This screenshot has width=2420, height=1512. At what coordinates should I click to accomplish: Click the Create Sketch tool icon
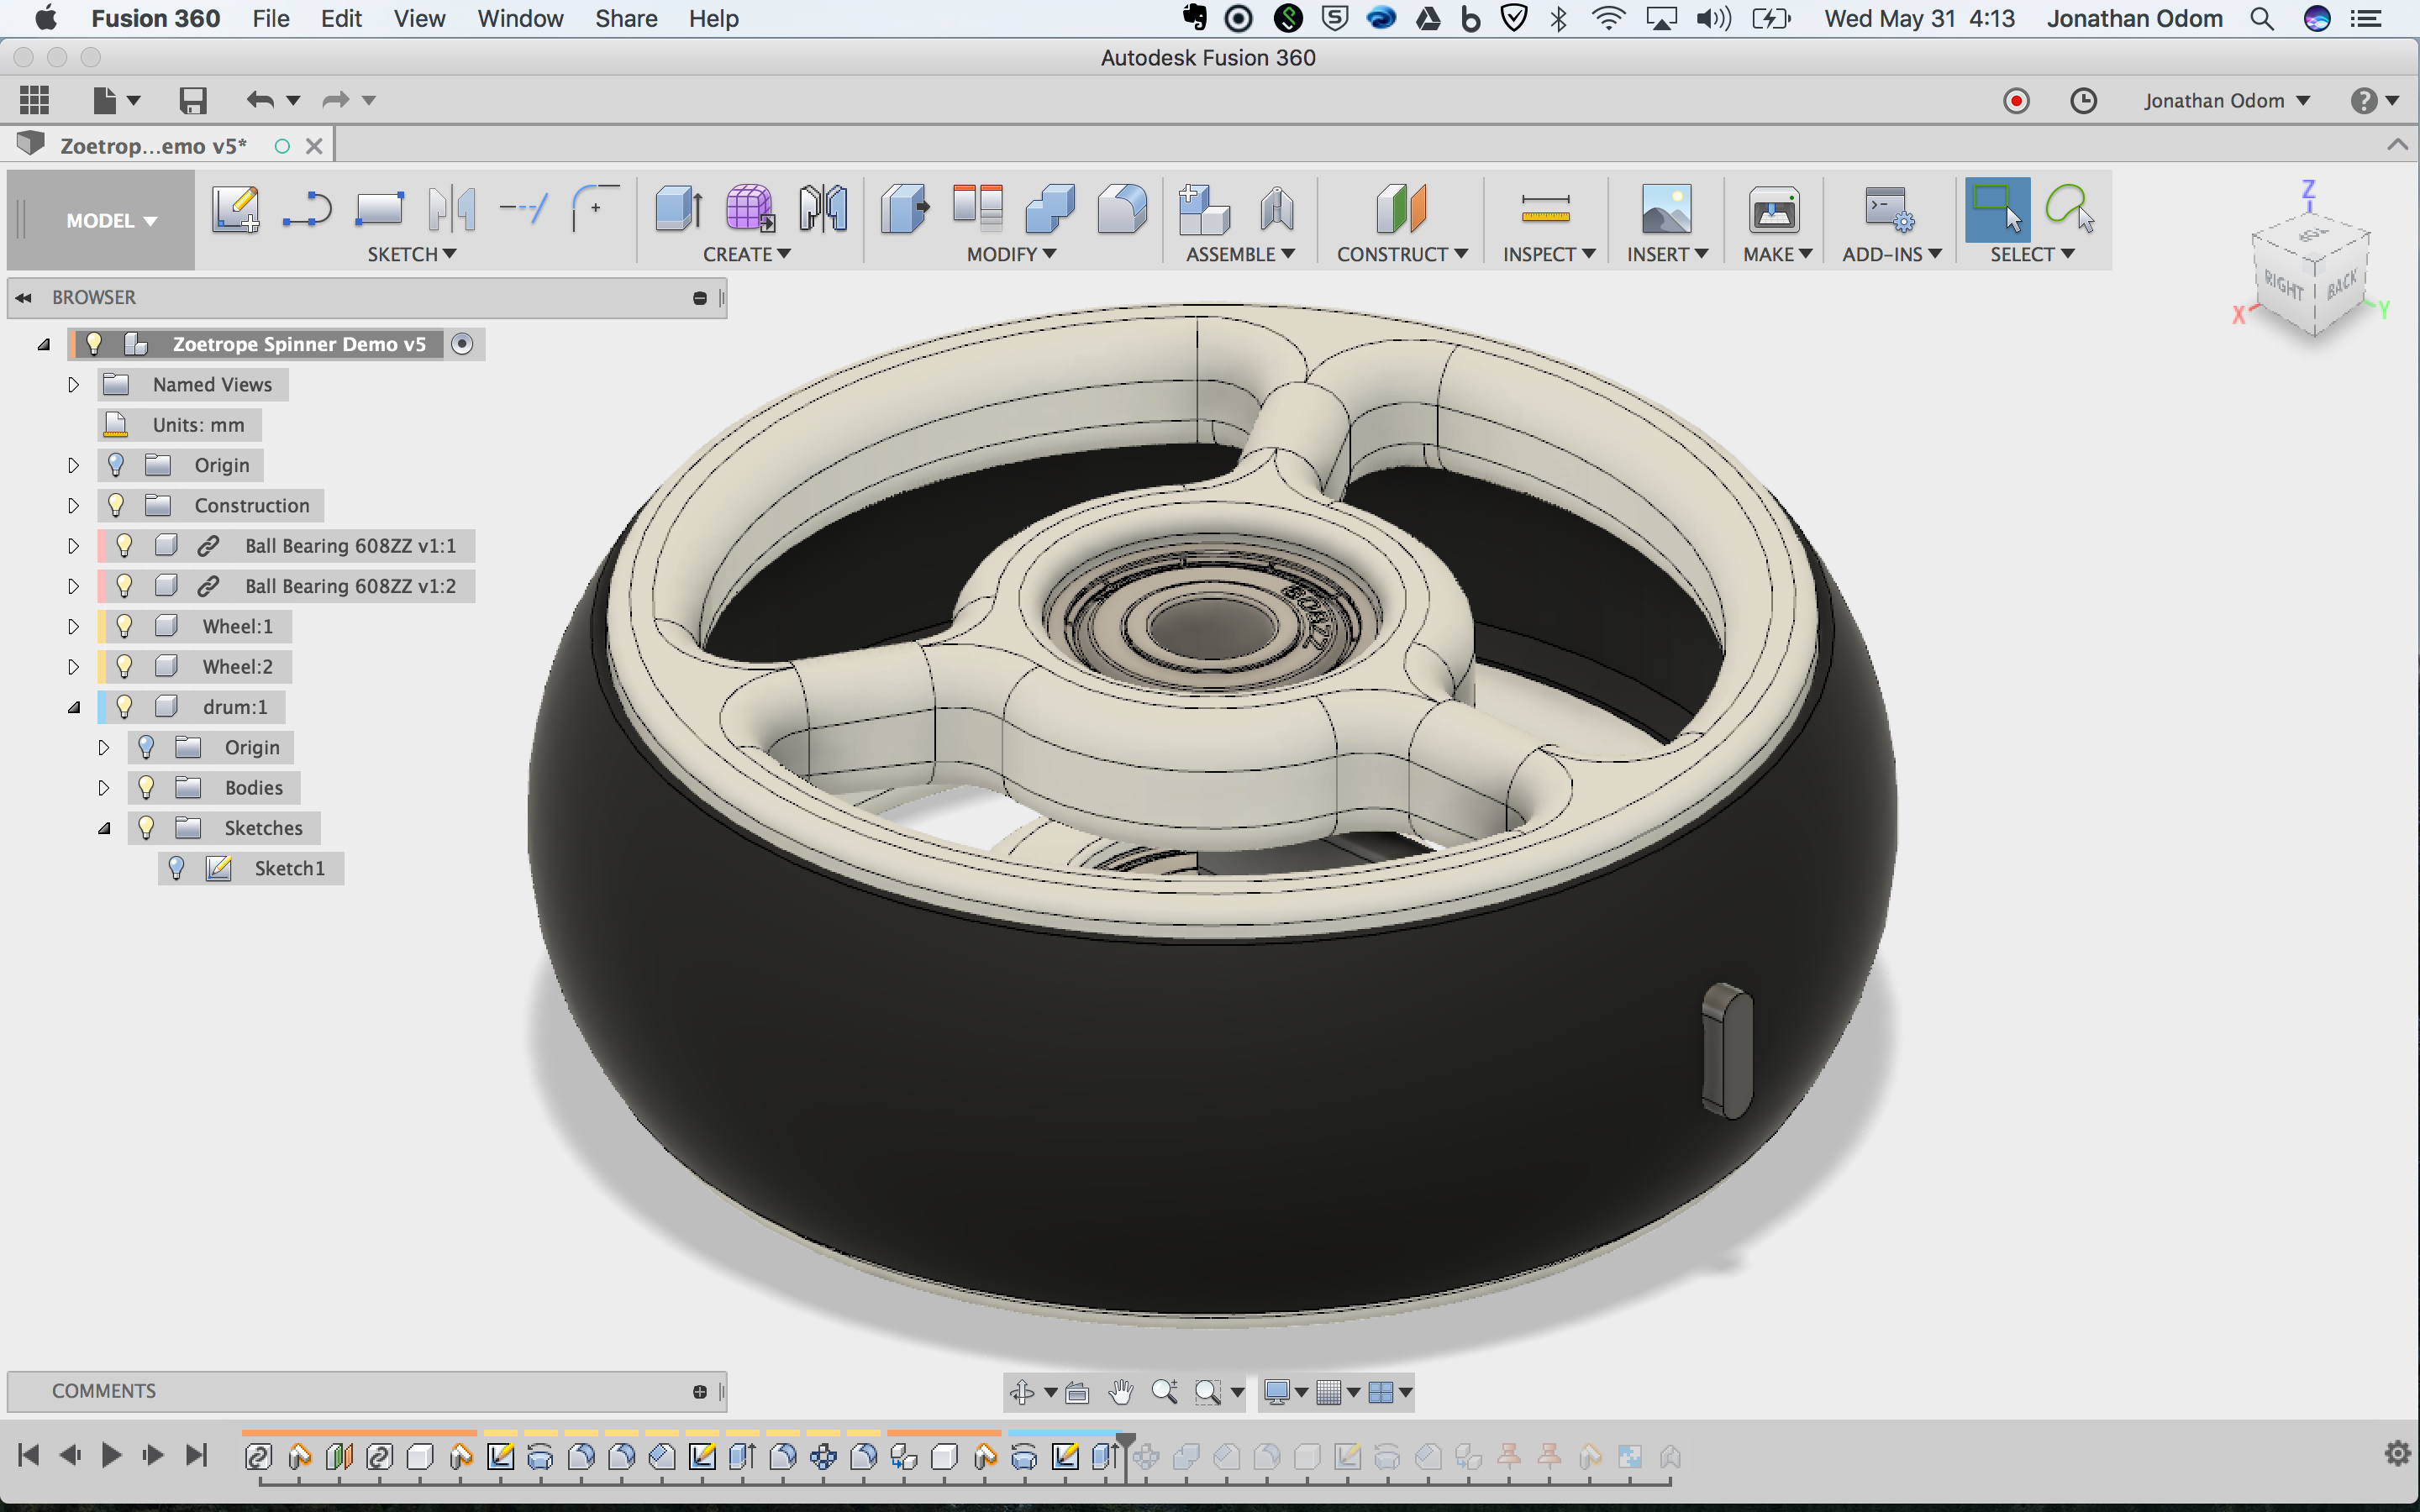236,210
